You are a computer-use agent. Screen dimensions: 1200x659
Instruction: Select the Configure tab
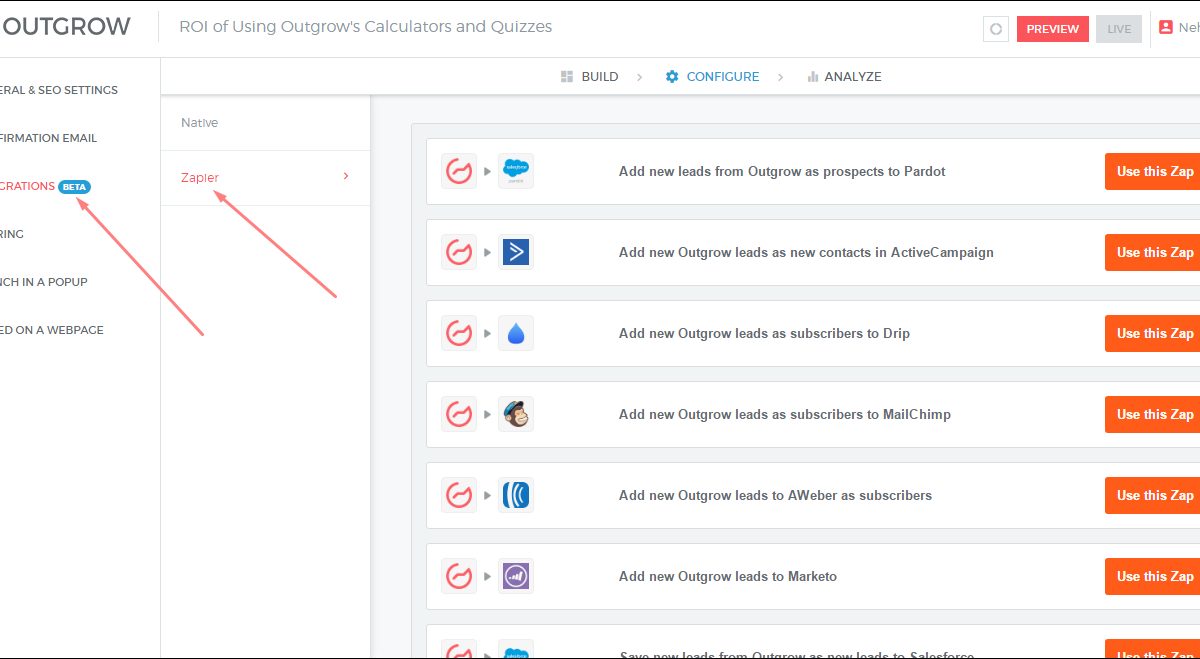tap(712, 77)
